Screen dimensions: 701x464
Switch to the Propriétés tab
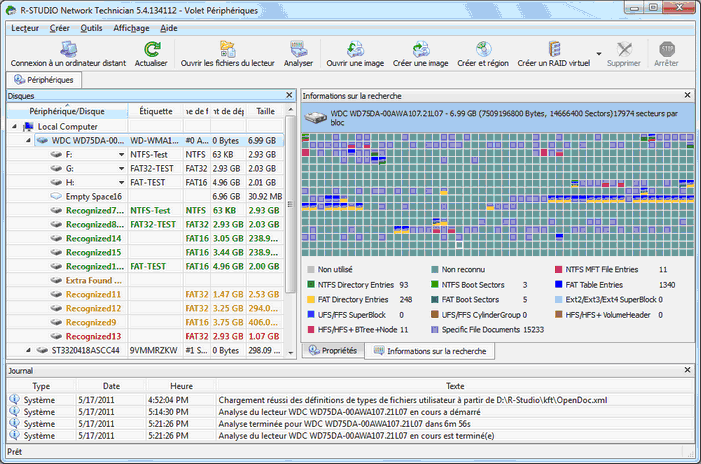(x=333, y=351)
